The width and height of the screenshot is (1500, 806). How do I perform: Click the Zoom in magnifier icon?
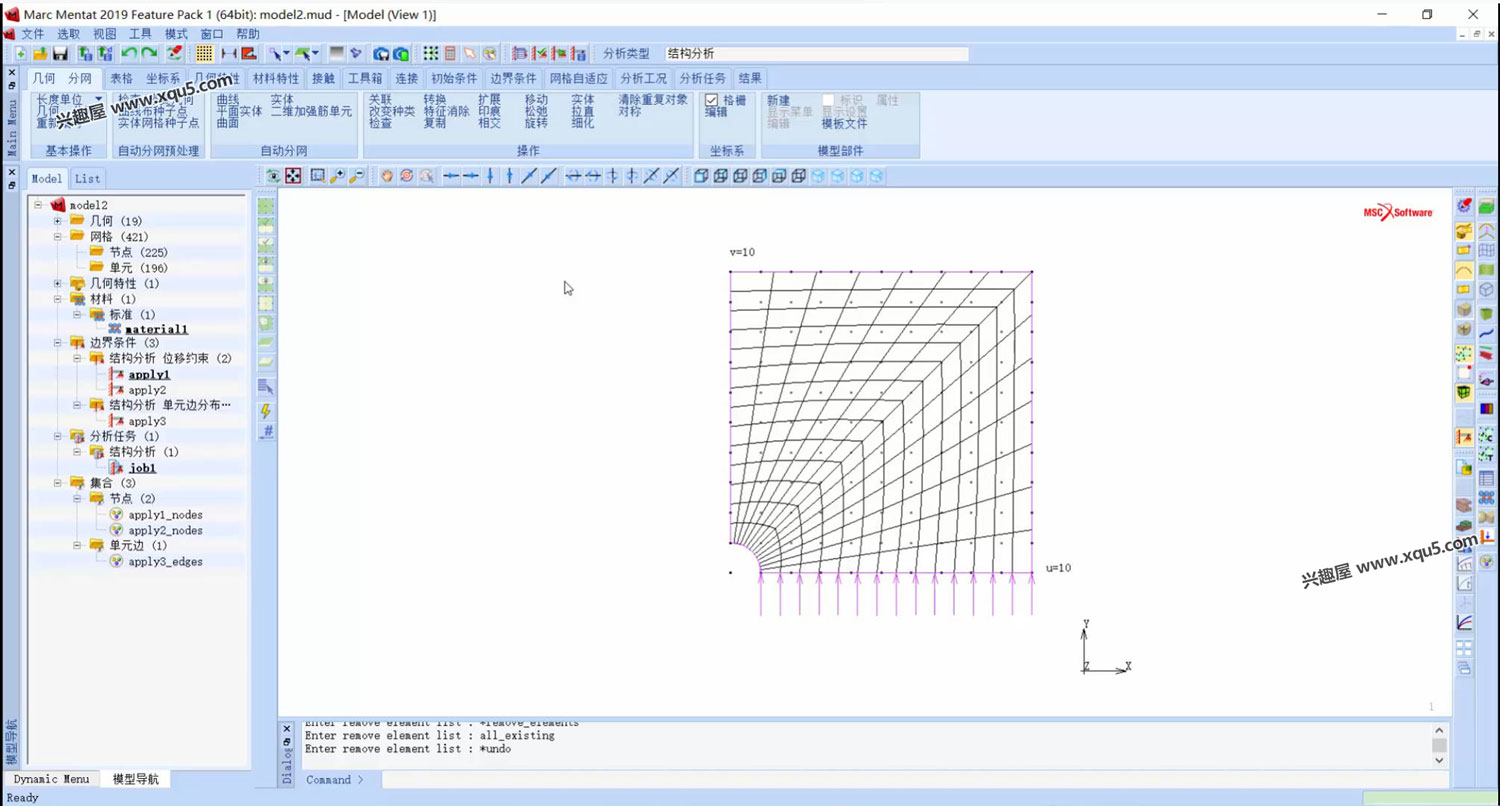click(338, 176)
